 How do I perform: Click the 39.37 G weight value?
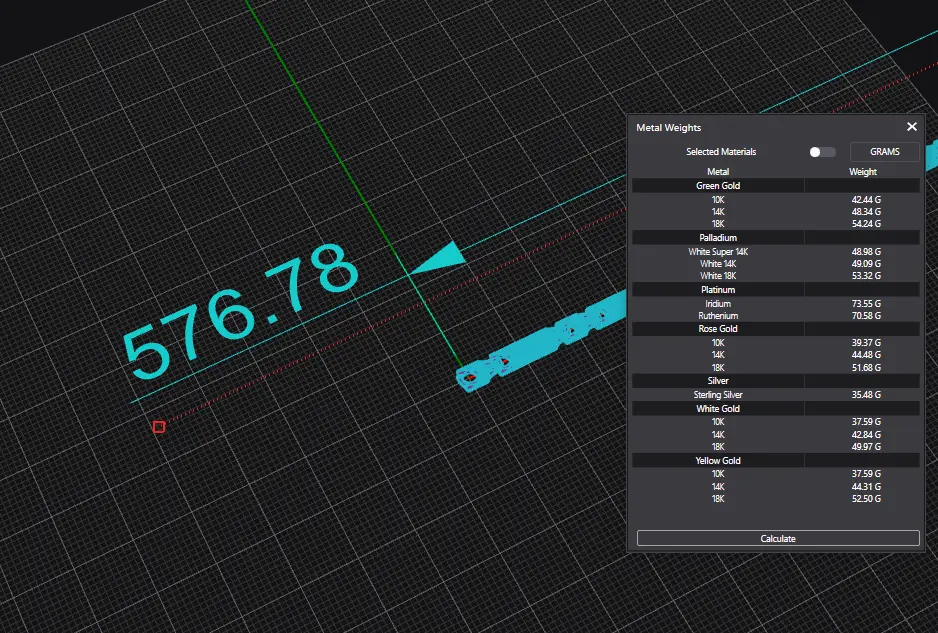[866, 343]
